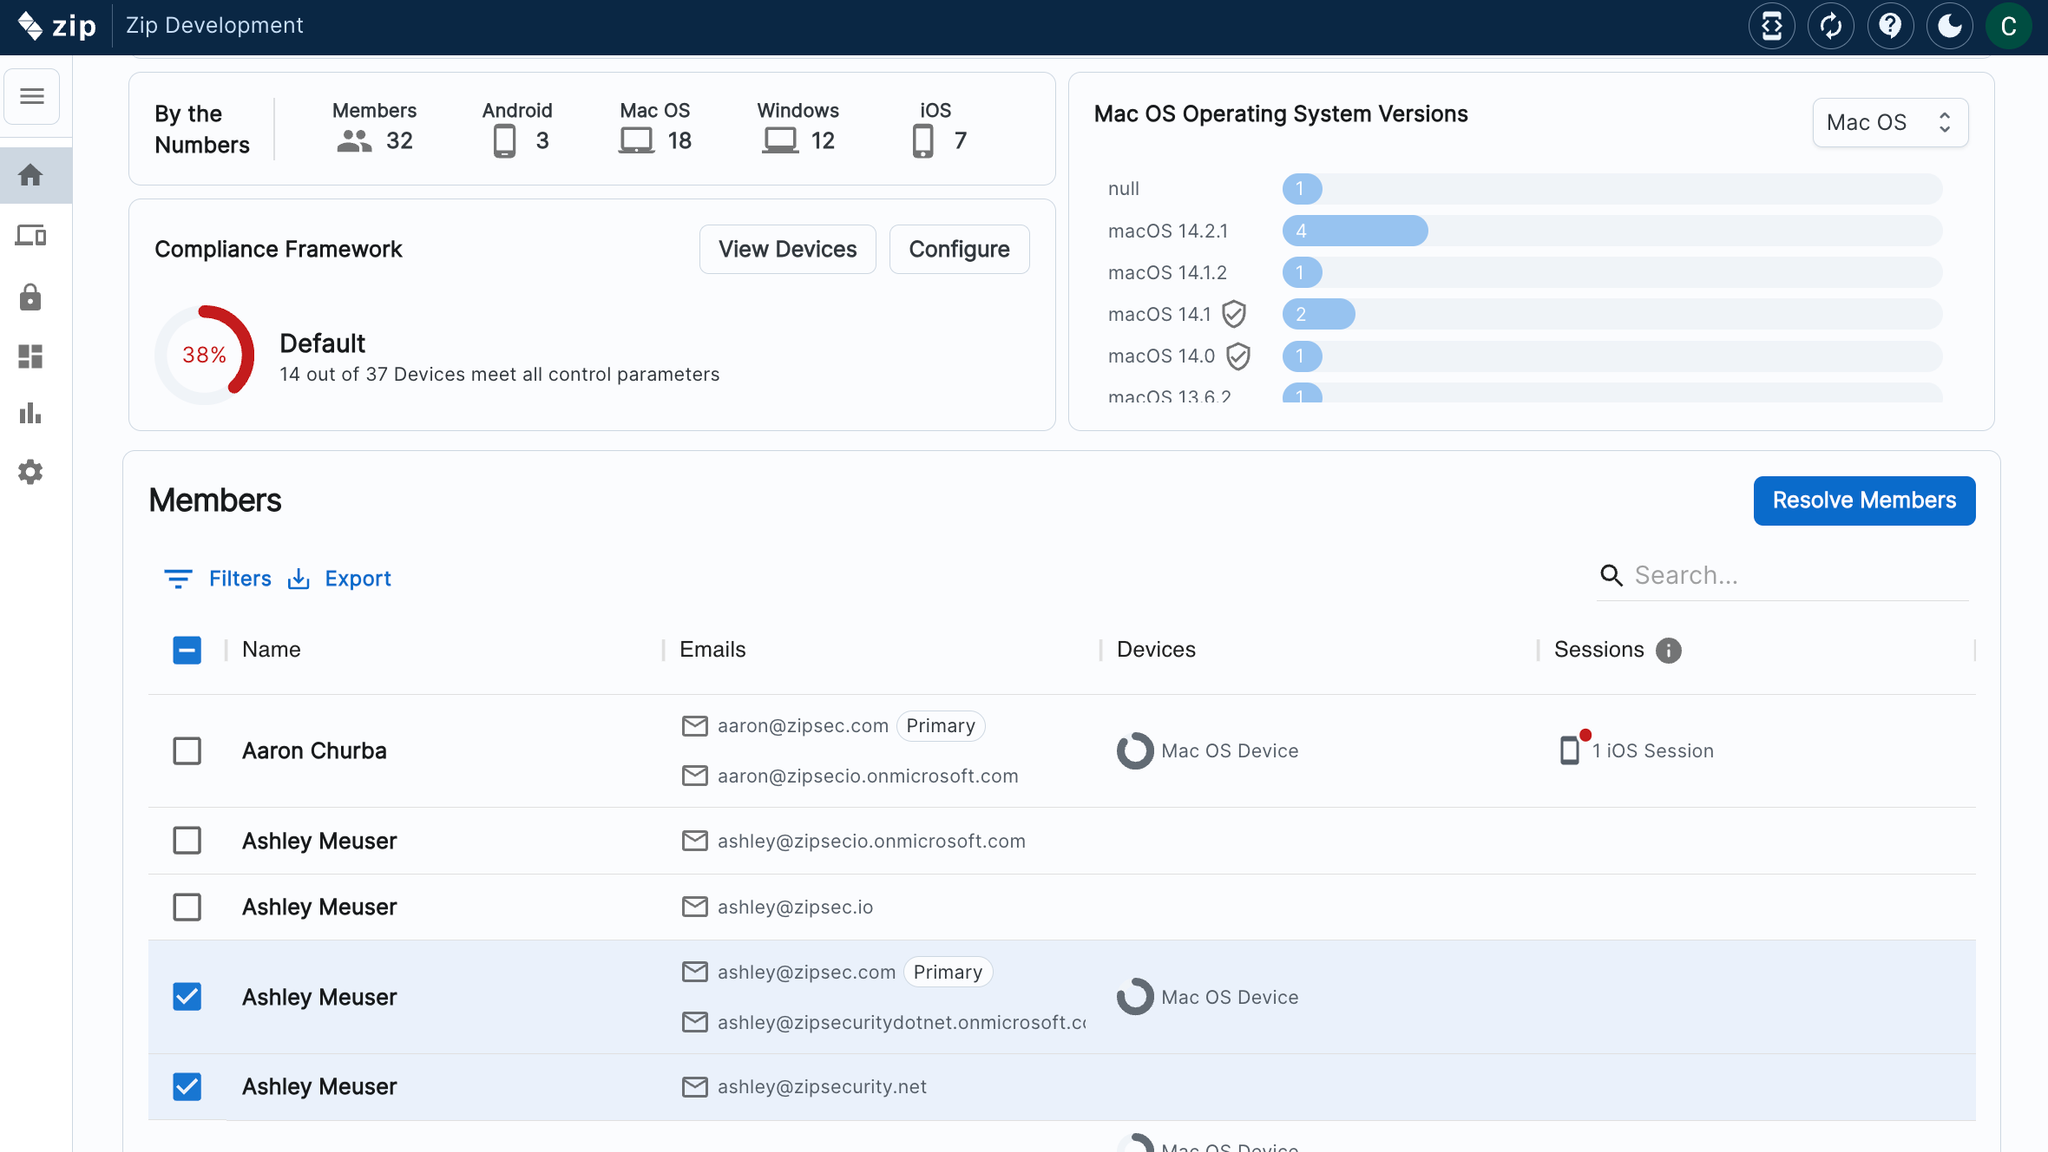Screen dimensions: 2048x1152
Task: Open the hamburger sidebar menu
Action: 32,96
